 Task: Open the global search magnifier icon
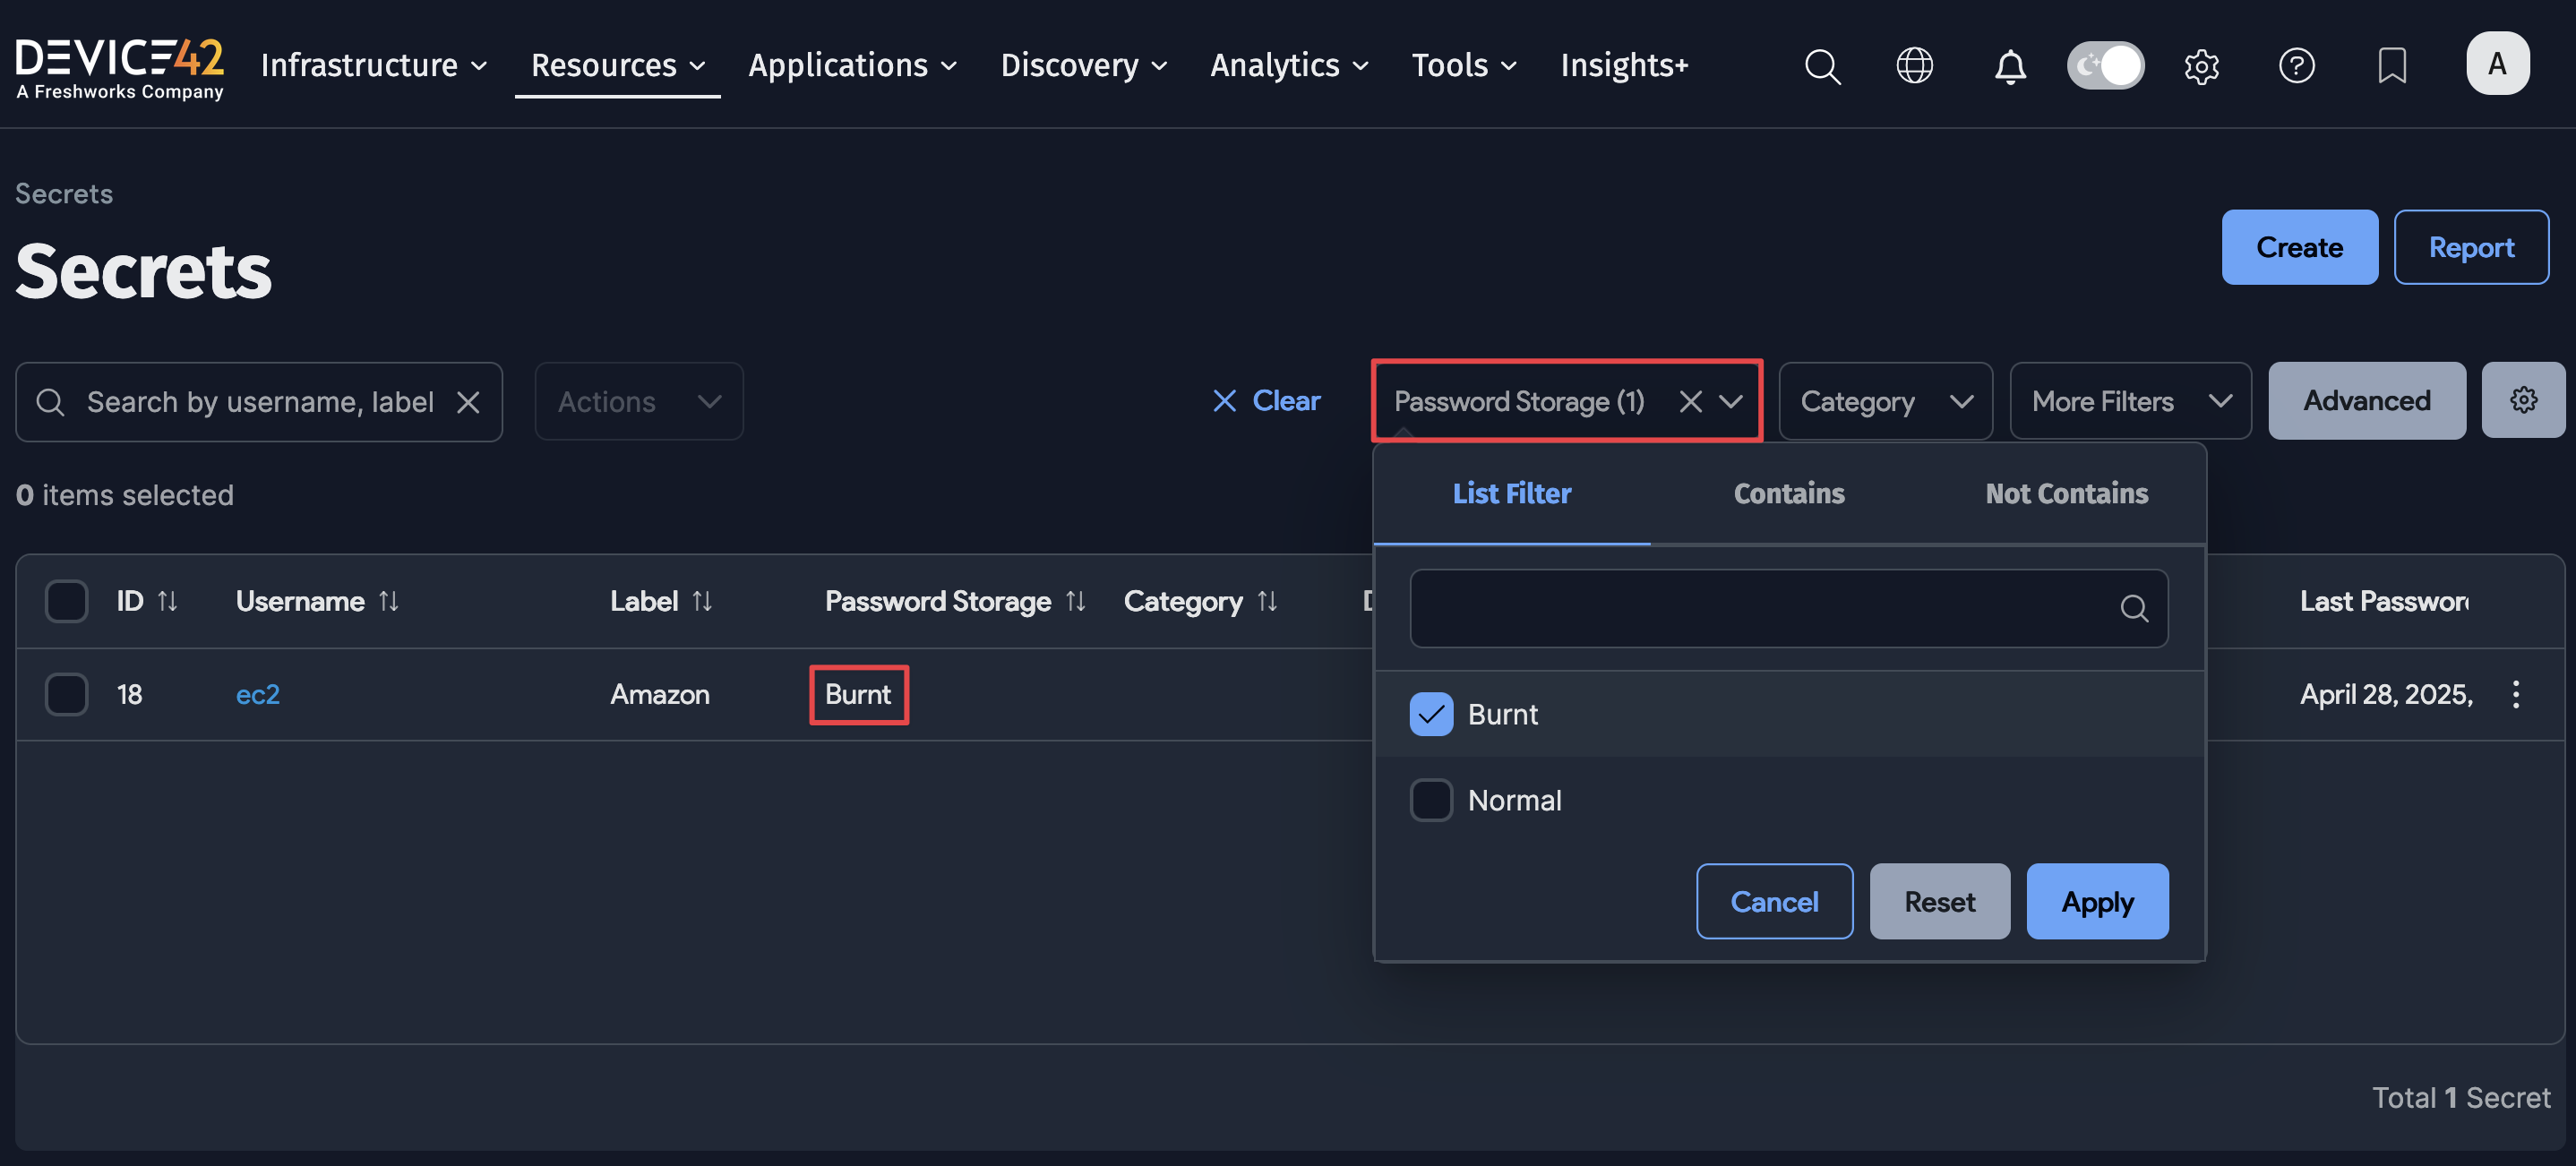click(x=1821, y=66)
